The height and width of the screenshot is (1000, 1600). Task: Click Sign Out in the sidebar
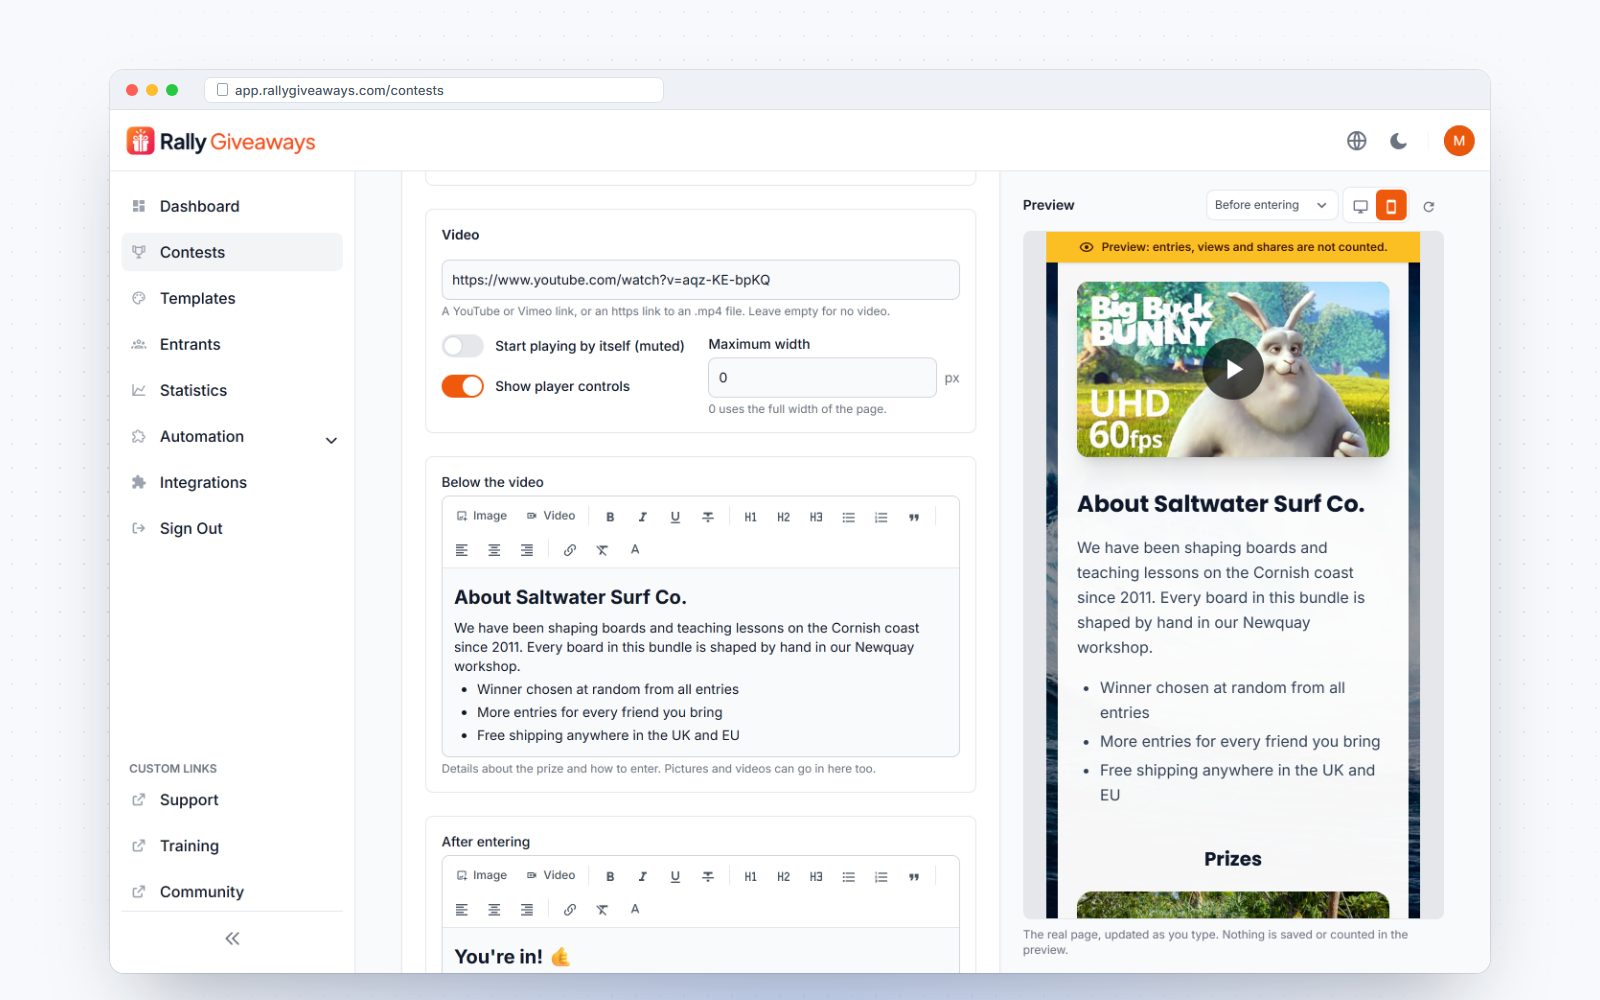232,528
